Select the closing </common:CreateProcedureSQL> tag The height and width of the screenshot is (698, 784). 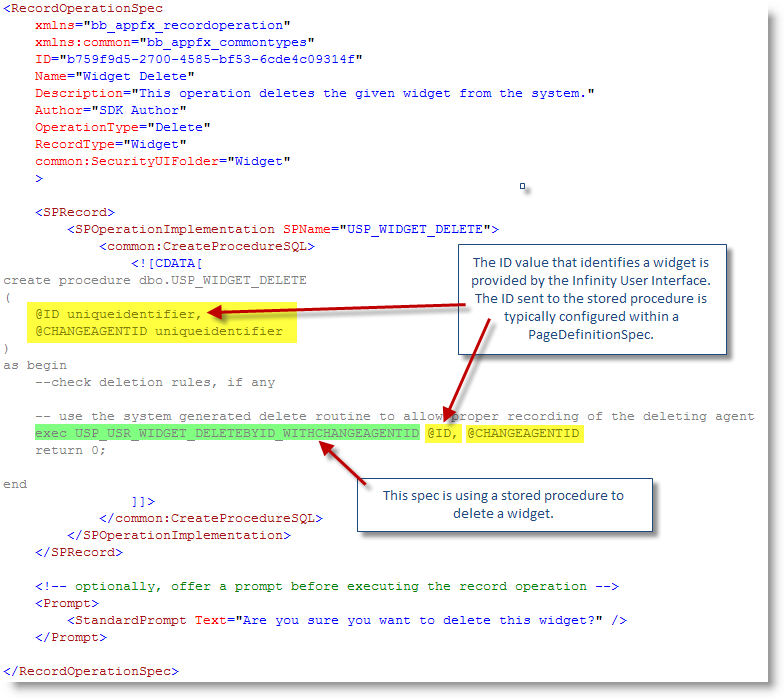[x=211, y=518]
